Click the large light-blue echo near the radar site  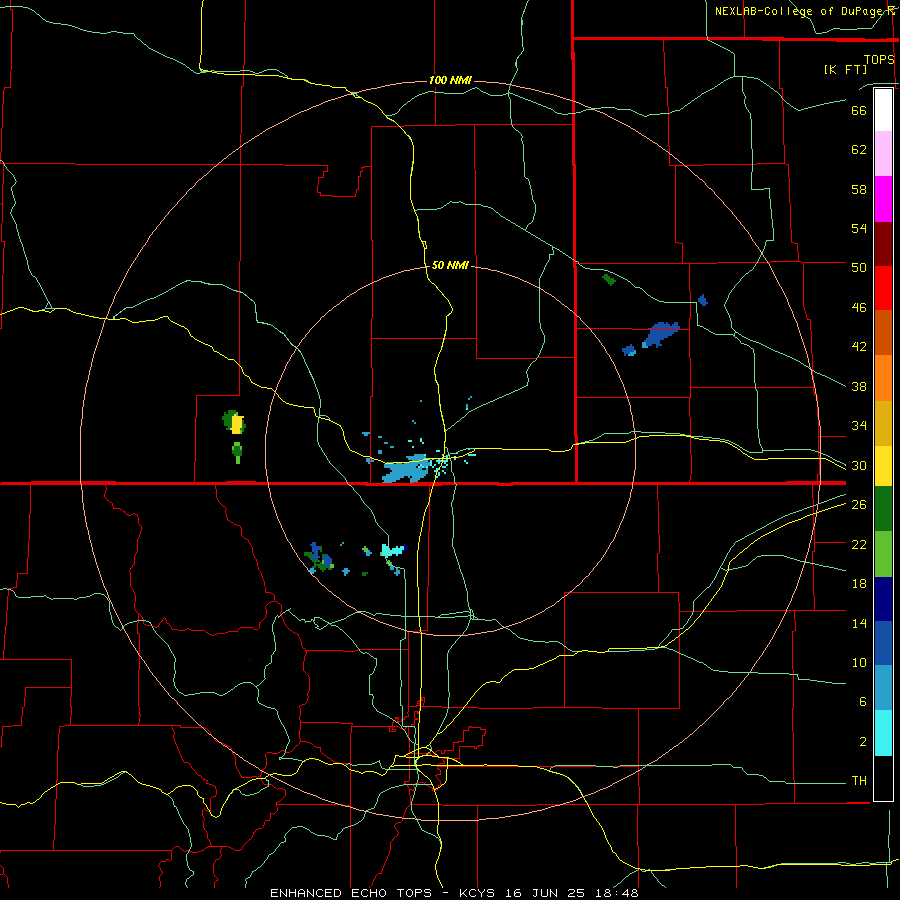[x=407, y=470]
